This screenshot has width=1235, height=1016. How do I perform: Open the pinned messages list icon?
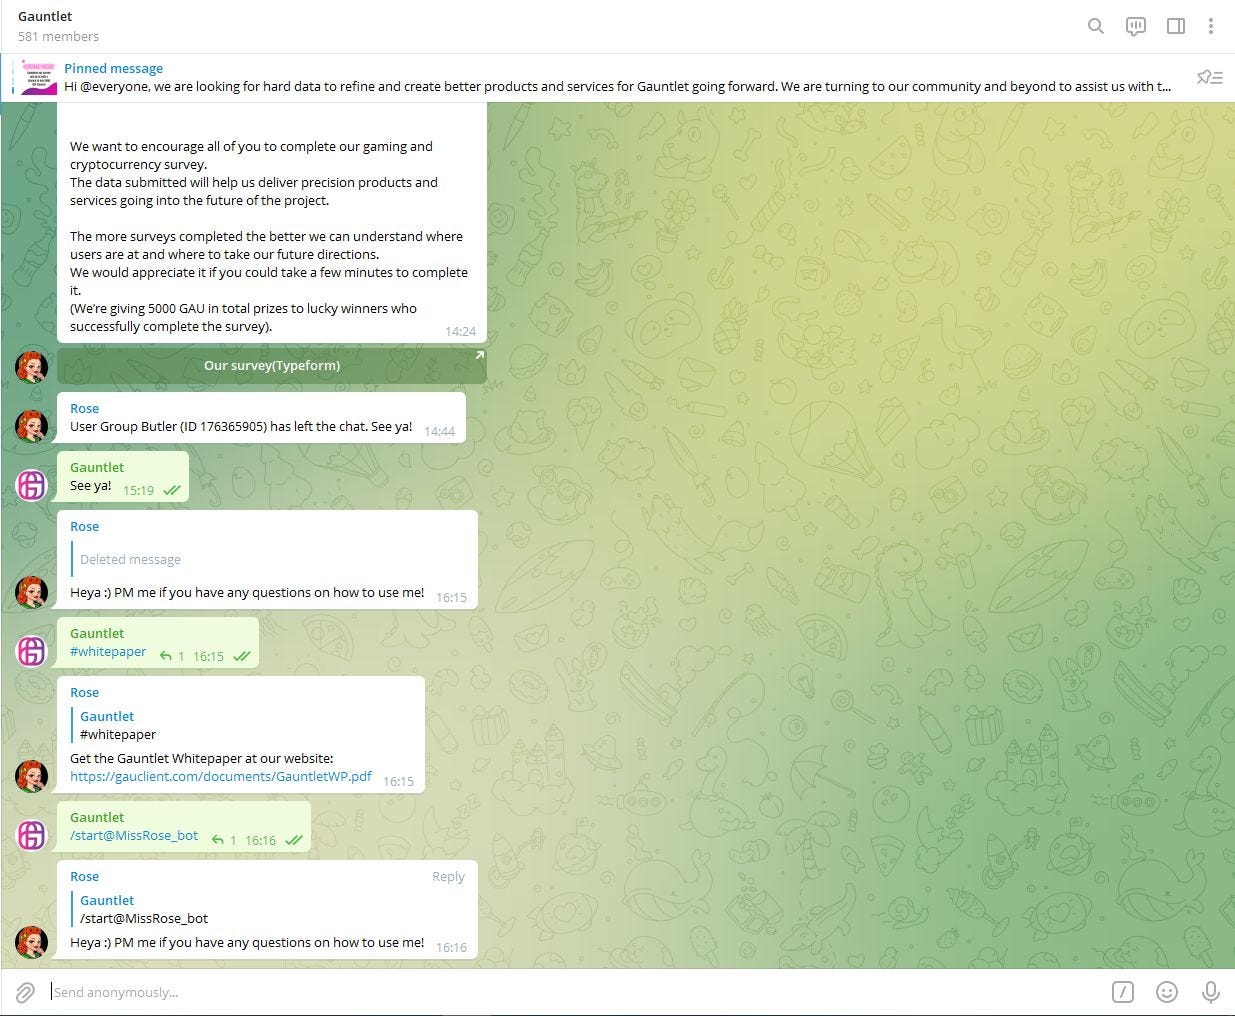[1210, 77]
